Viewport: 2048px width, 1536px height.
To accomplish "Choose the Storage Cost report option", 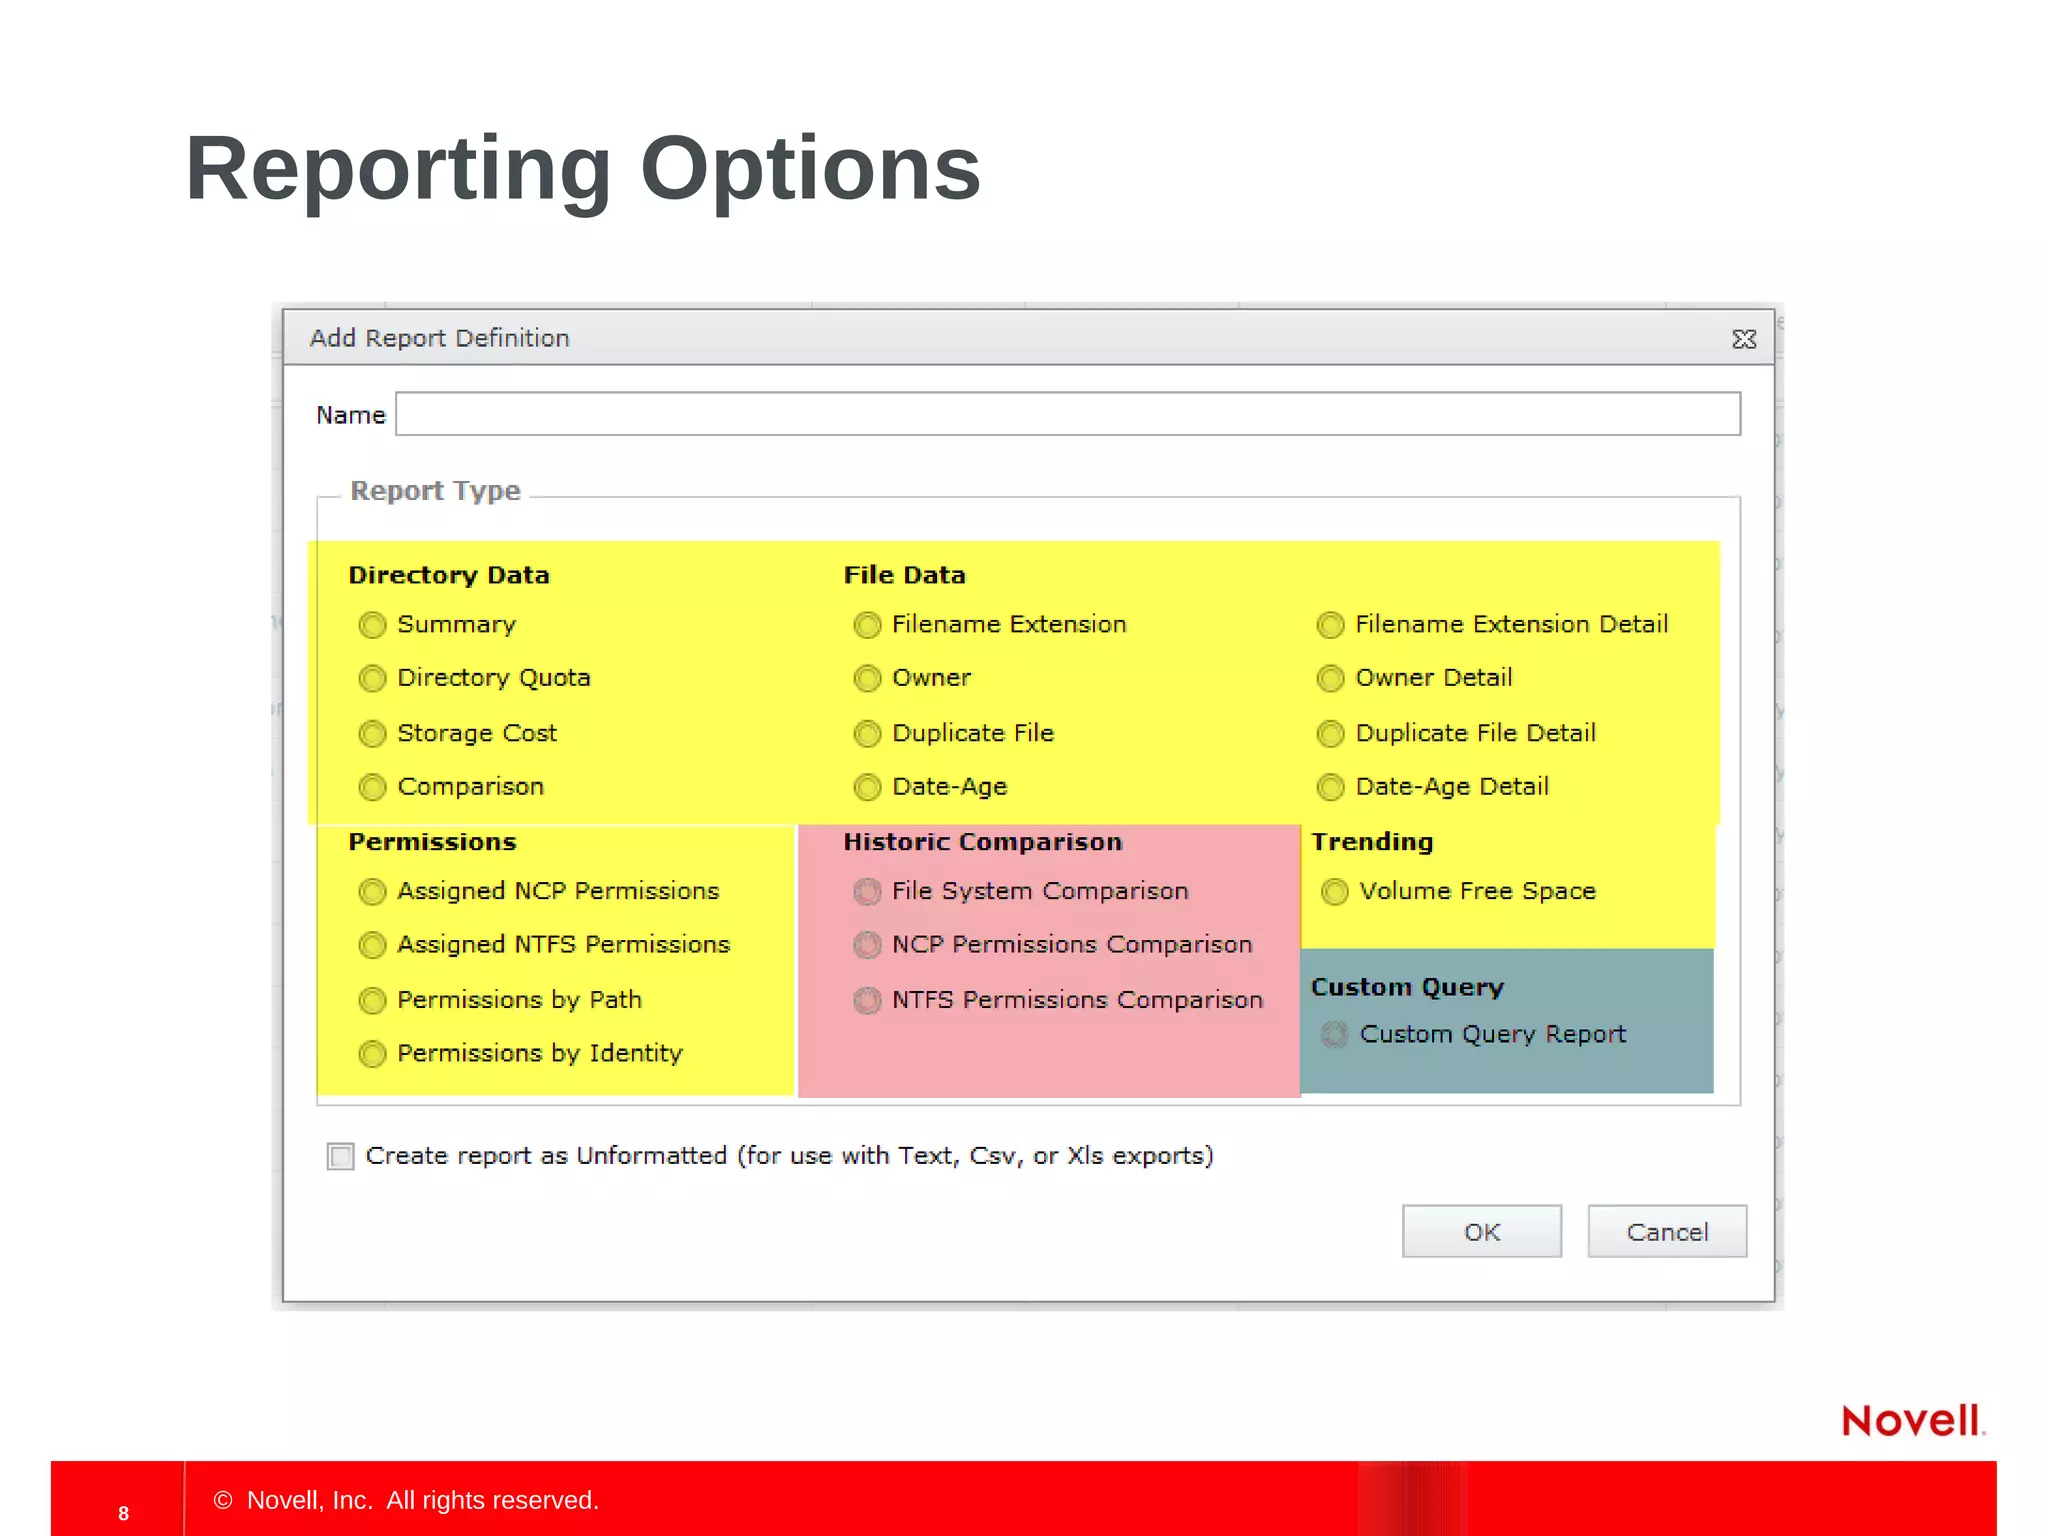I will [372, 734].
